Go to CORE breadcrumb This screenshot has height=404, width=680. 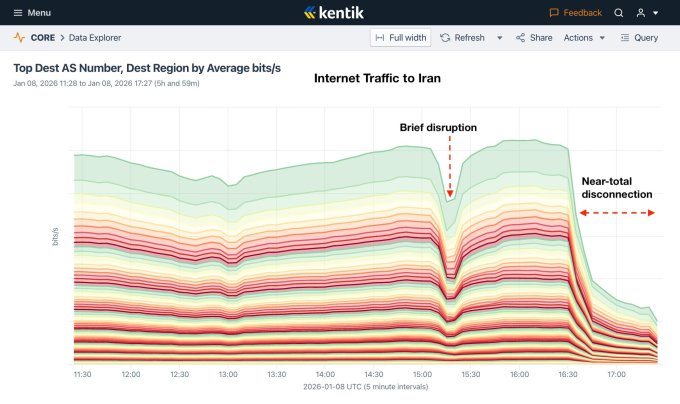point(44,37)
